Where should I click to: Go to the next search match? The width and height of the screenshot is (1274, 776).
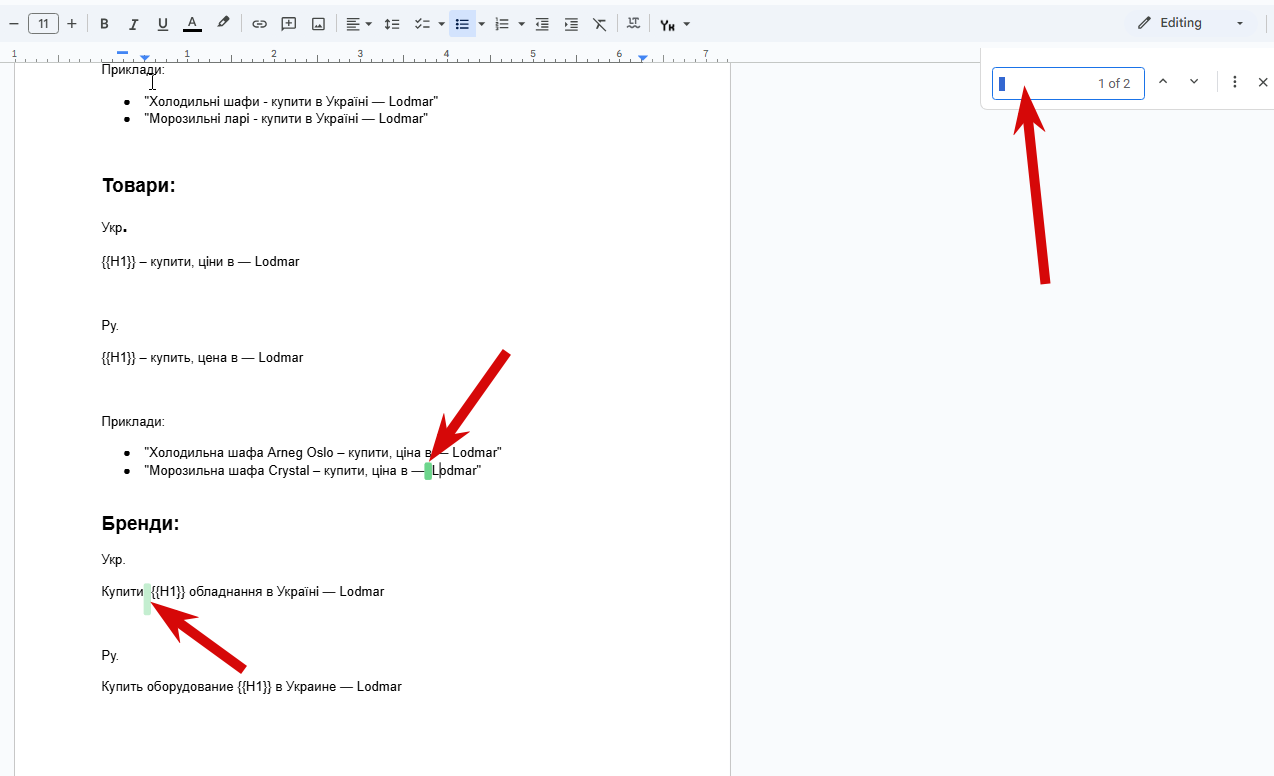(x=1194, y=82)
